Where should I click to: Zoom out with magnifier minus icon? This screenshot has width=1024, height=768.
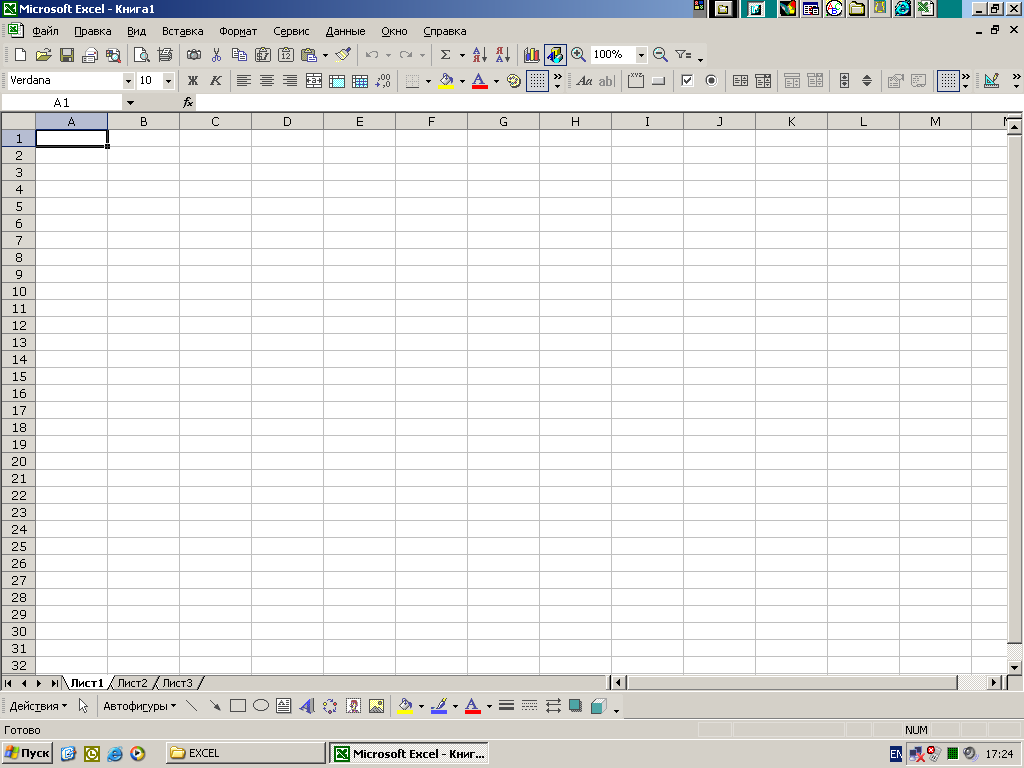click(660, 55)
